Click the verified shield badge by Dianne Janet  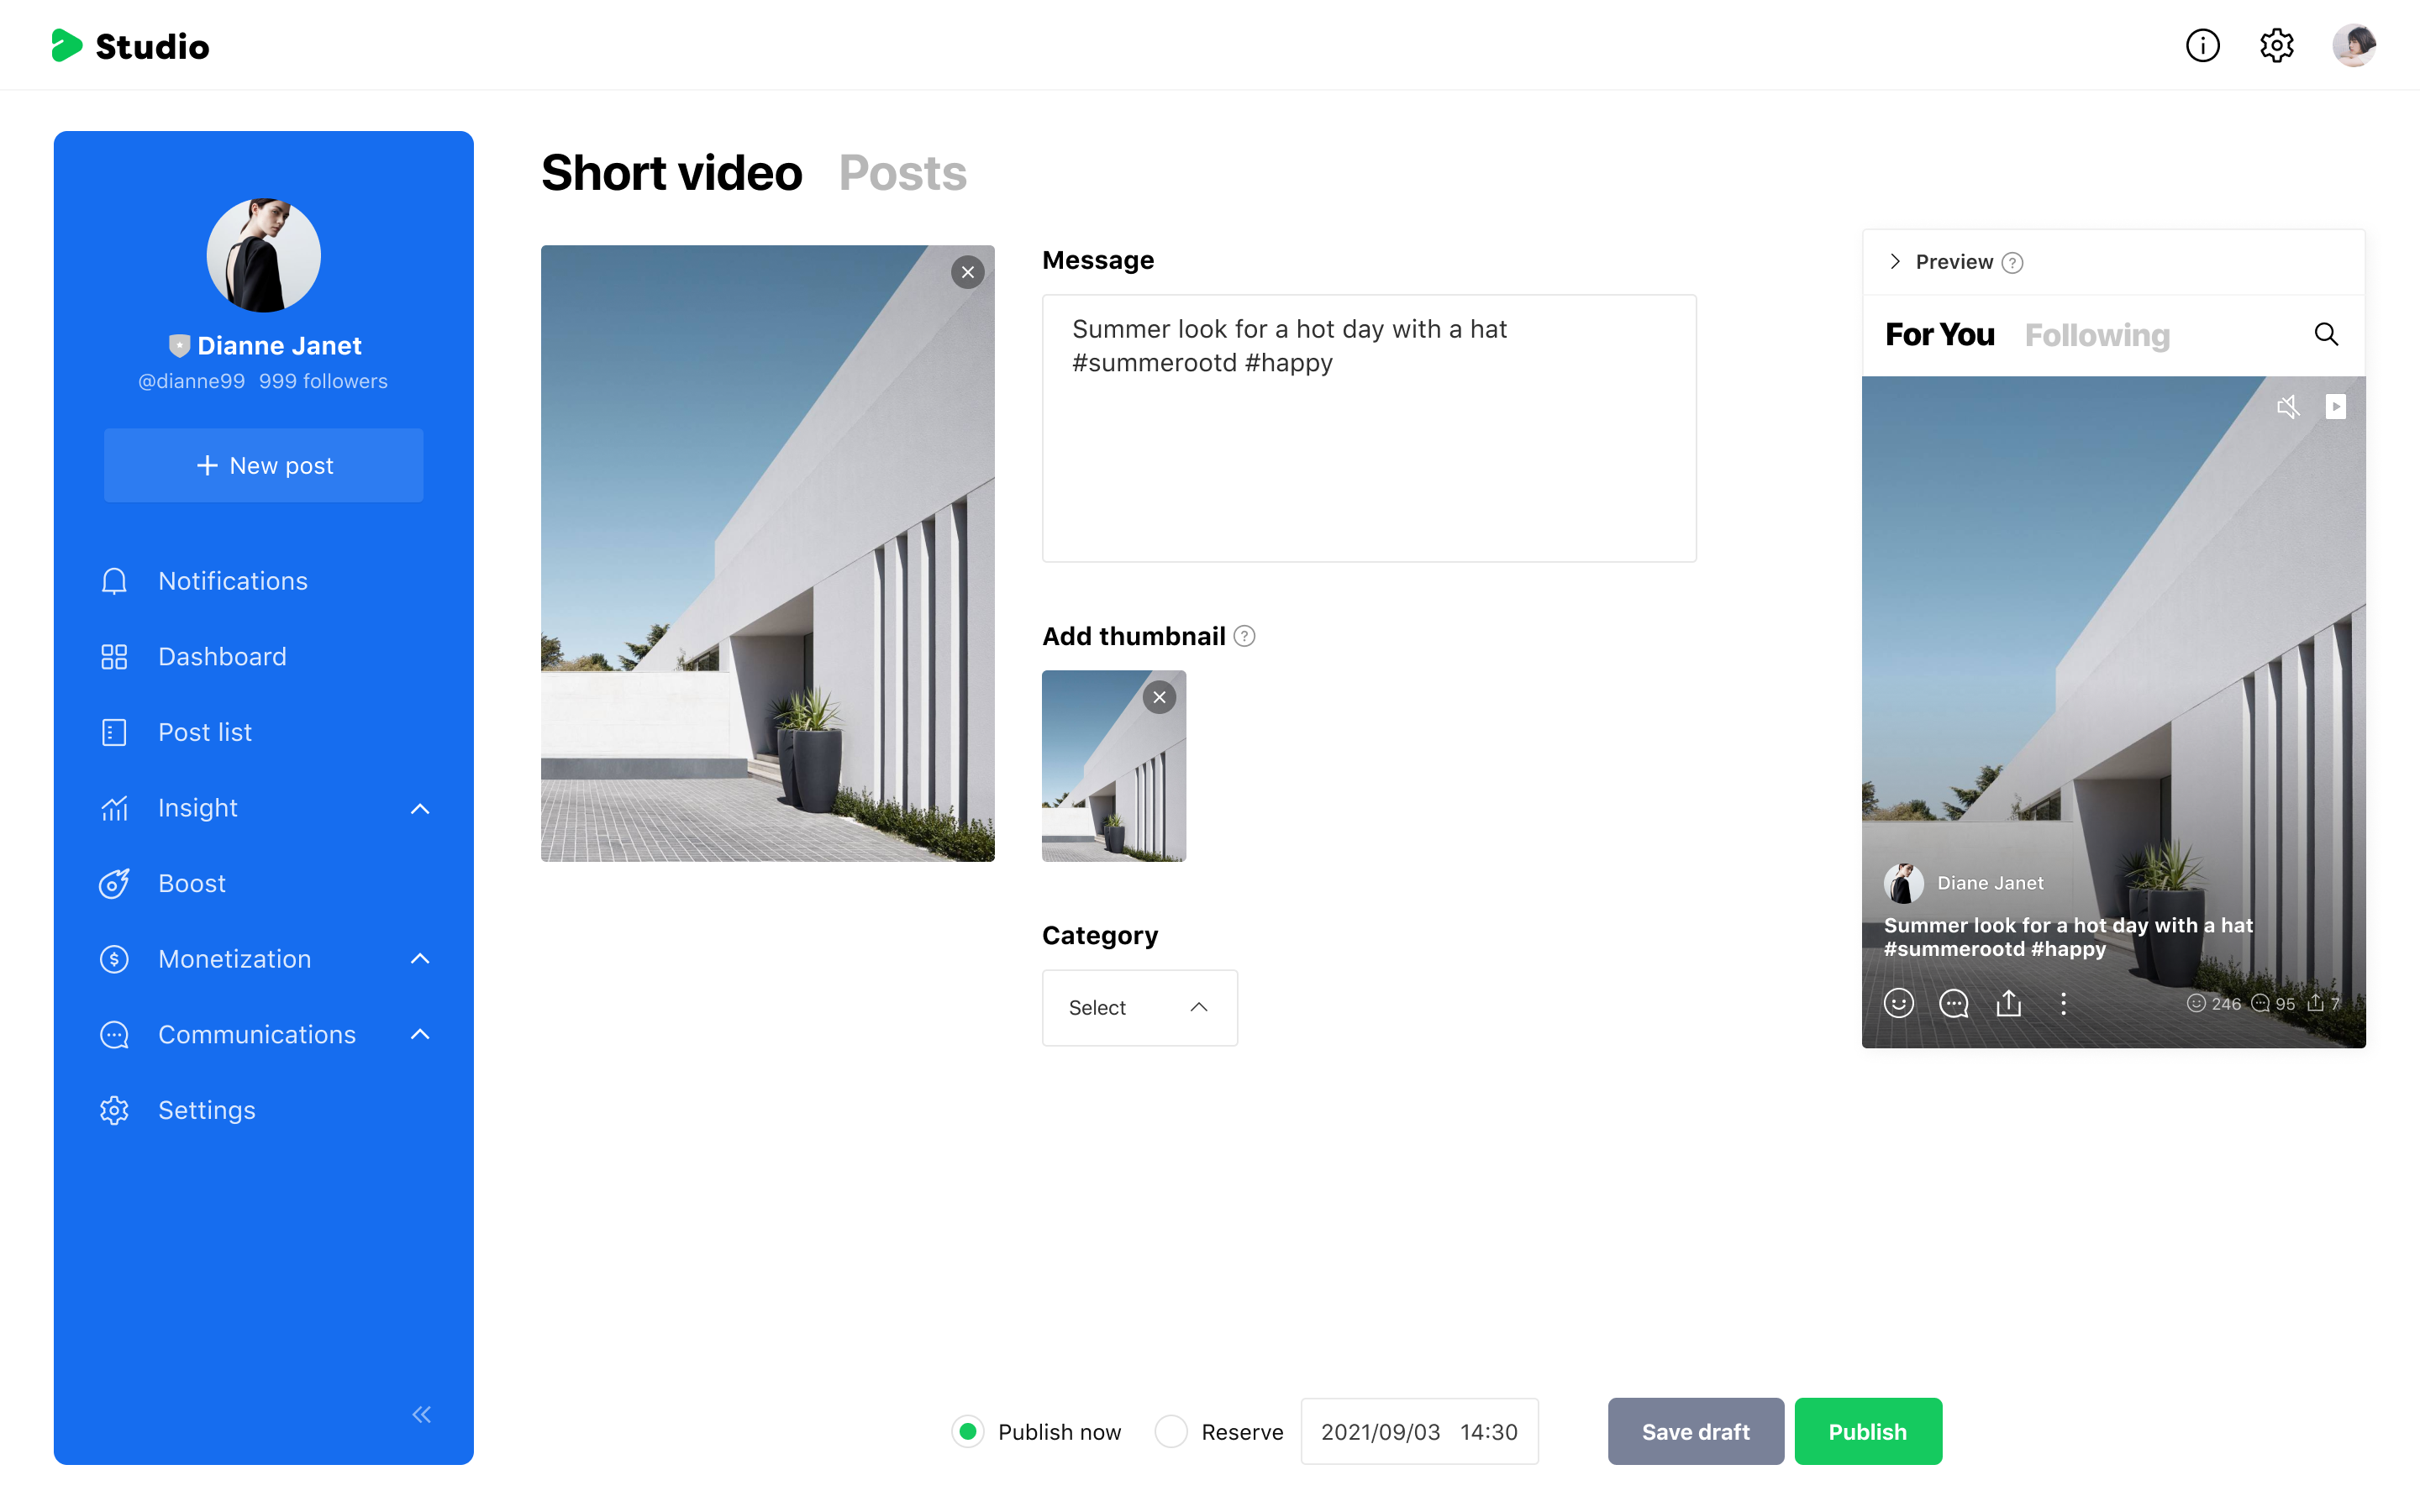tap(179, 346)
